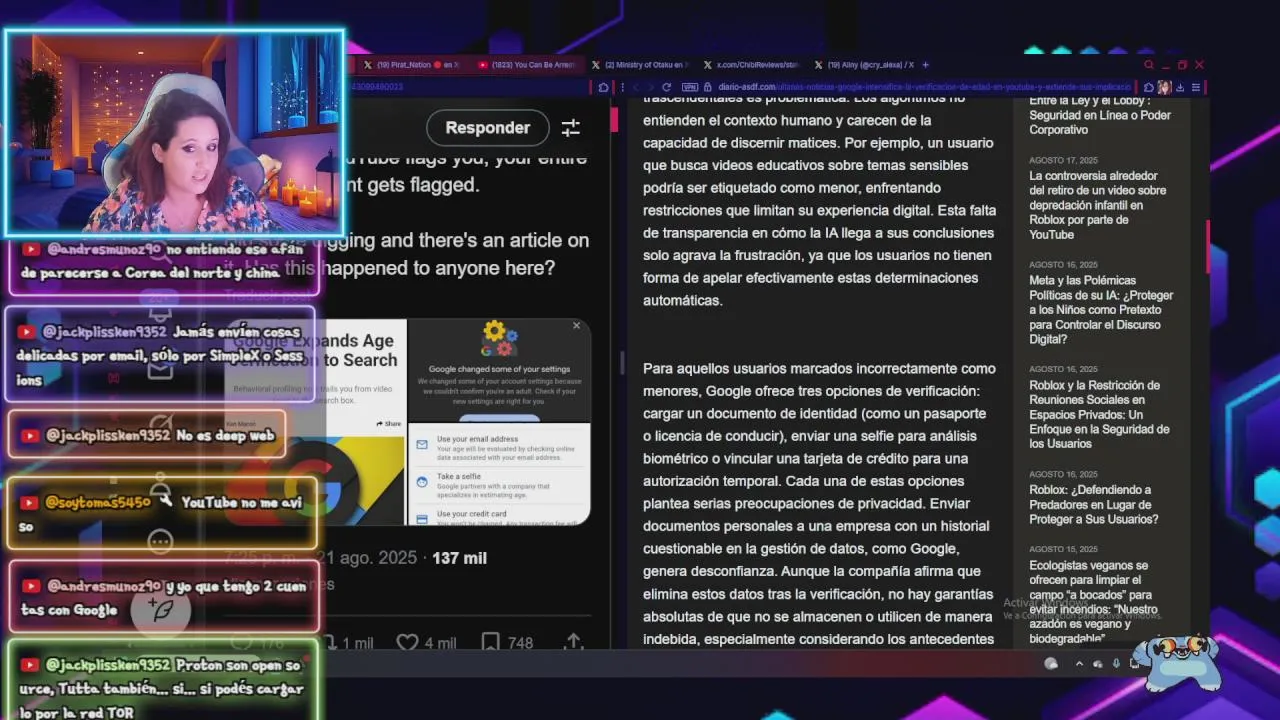Open a new browser tab with plus
Image resolution: width=1280 pixels, height=720 pixels.
click(925, 65)
